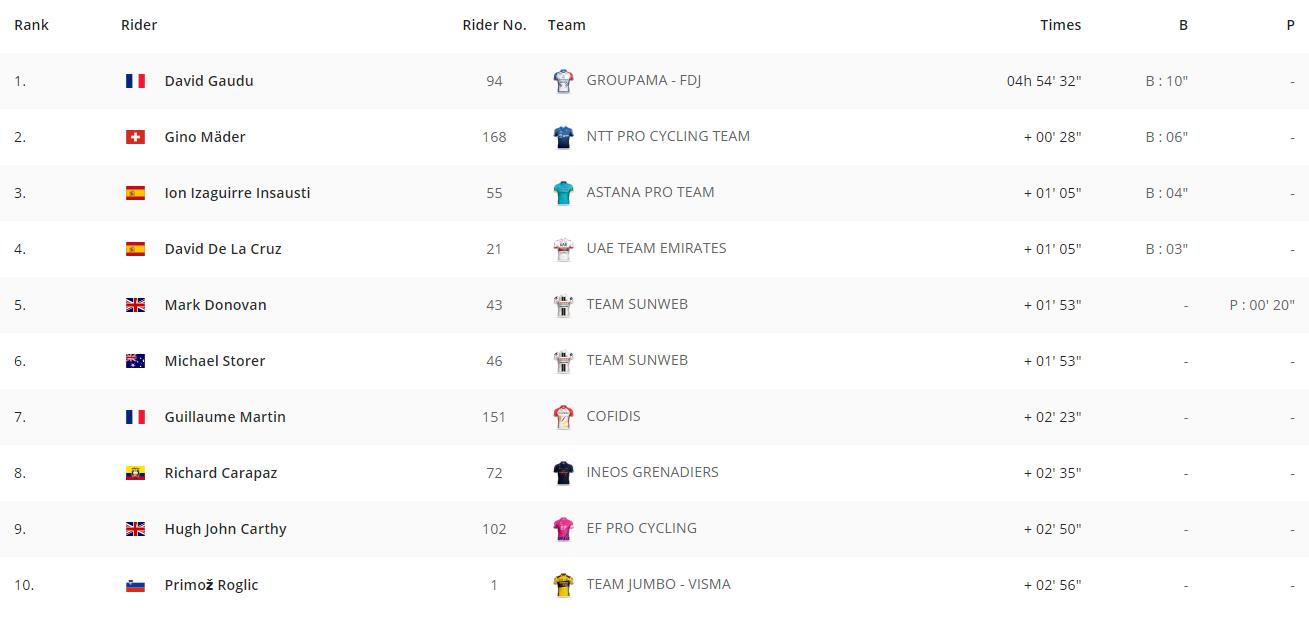Select Mark Donovan's name
This screenshot has height=621, width=1309.
[215, 305]
